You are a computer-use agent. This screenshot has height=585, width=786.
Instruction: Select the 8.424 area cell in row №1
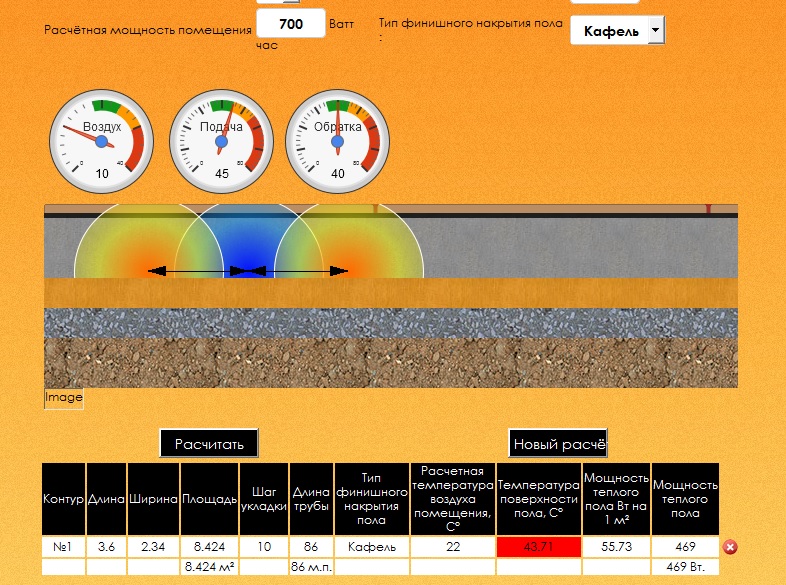[210, 547]
